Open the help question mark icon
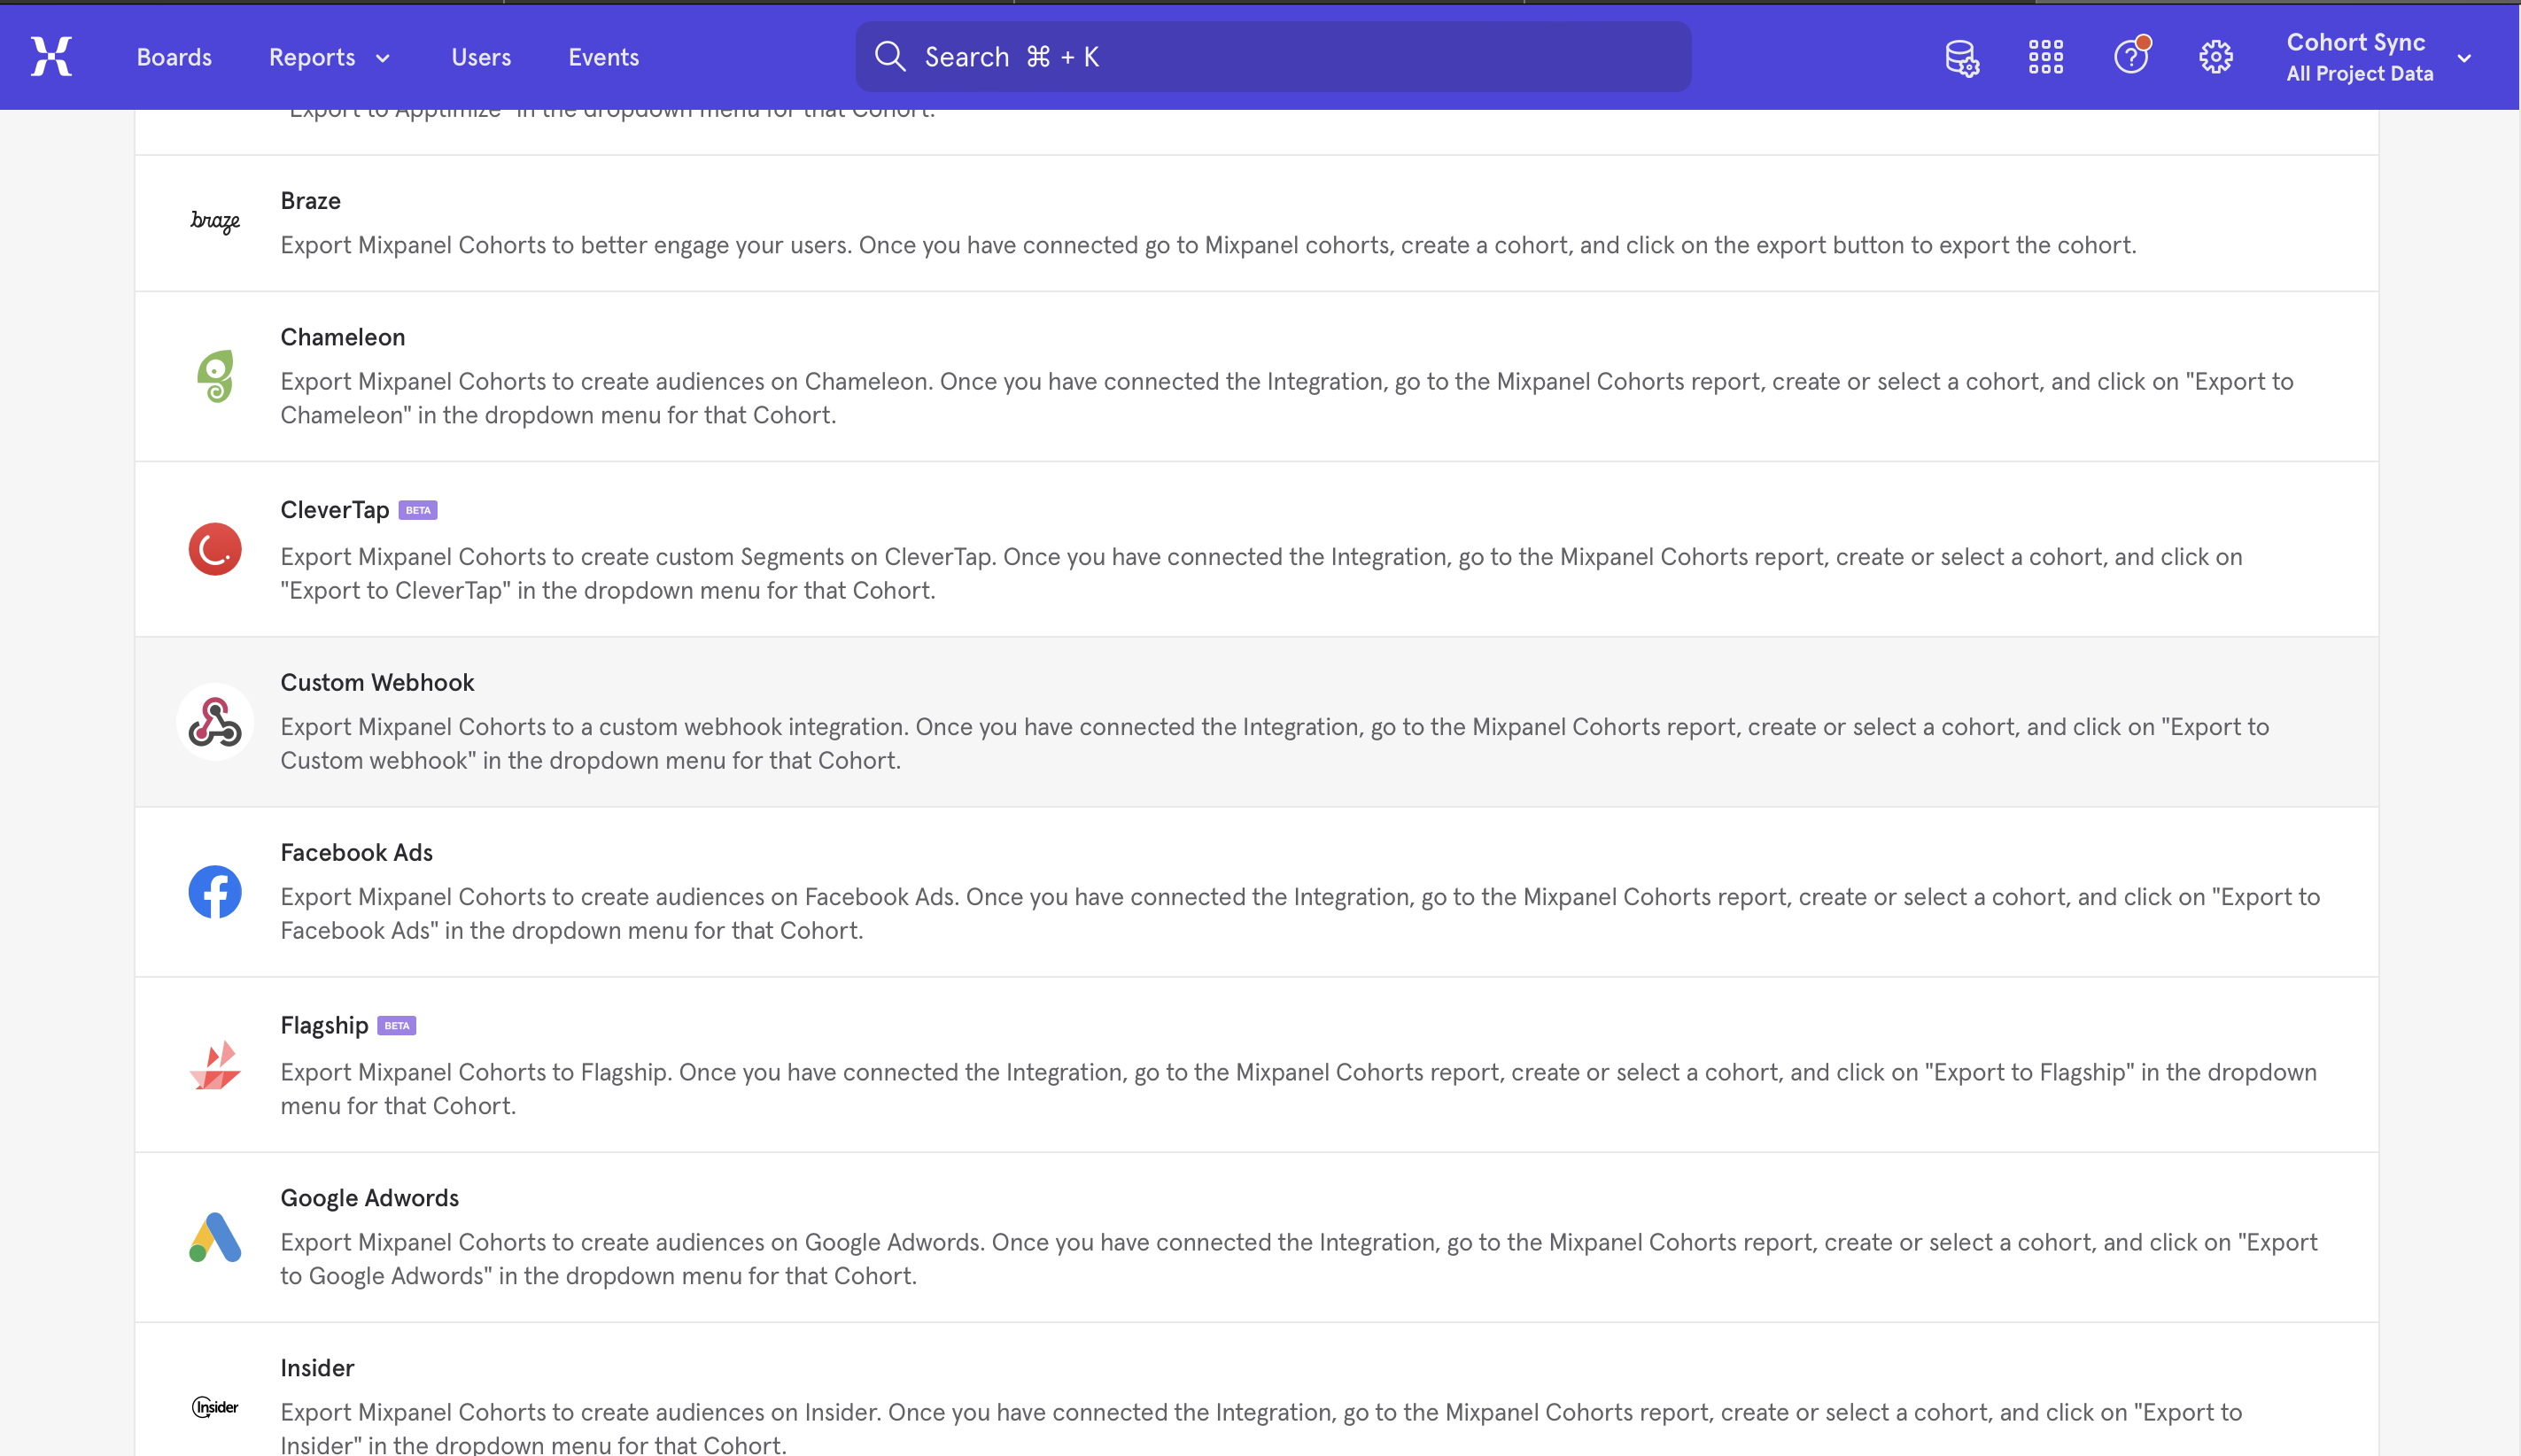Viewport: 2521px width, 1456px height. tap(2131, 56)
